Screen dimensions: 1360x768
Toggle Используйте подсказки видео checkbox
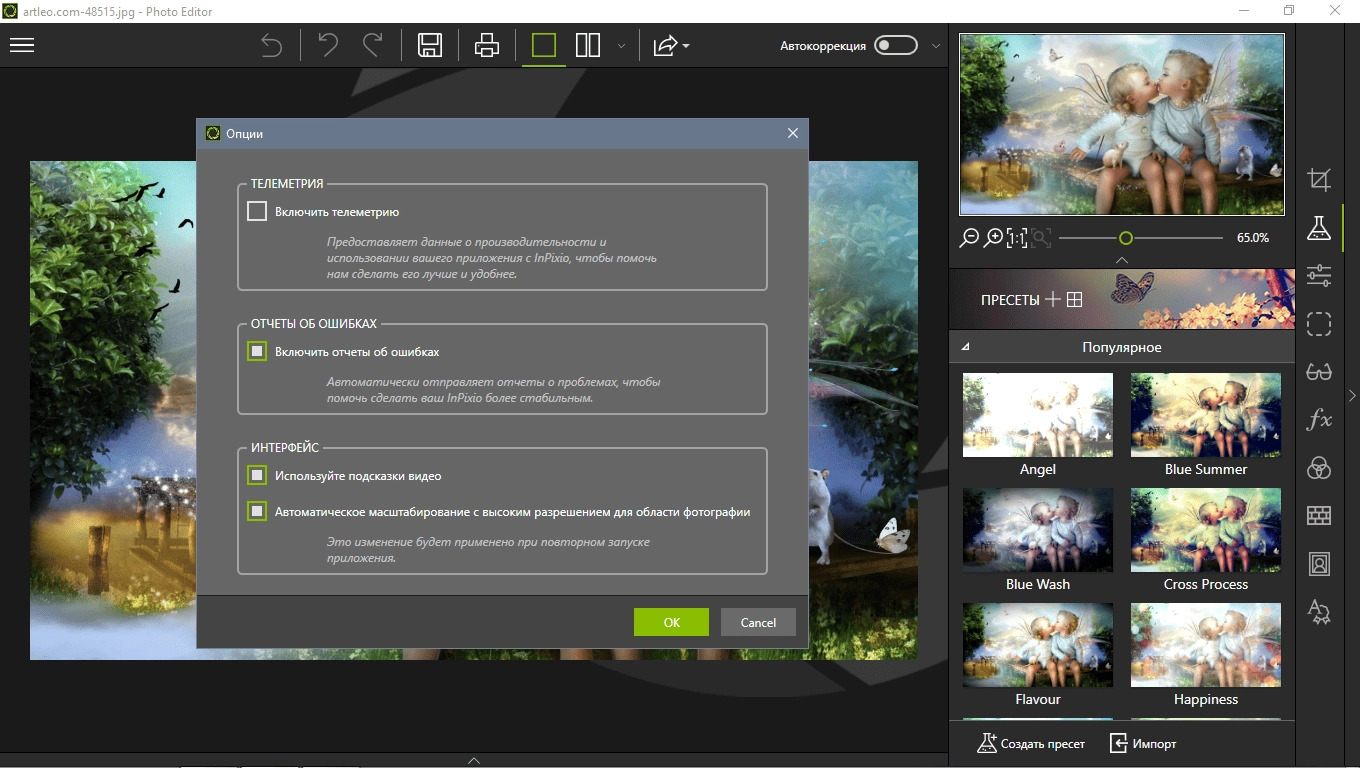click(257, 476)
